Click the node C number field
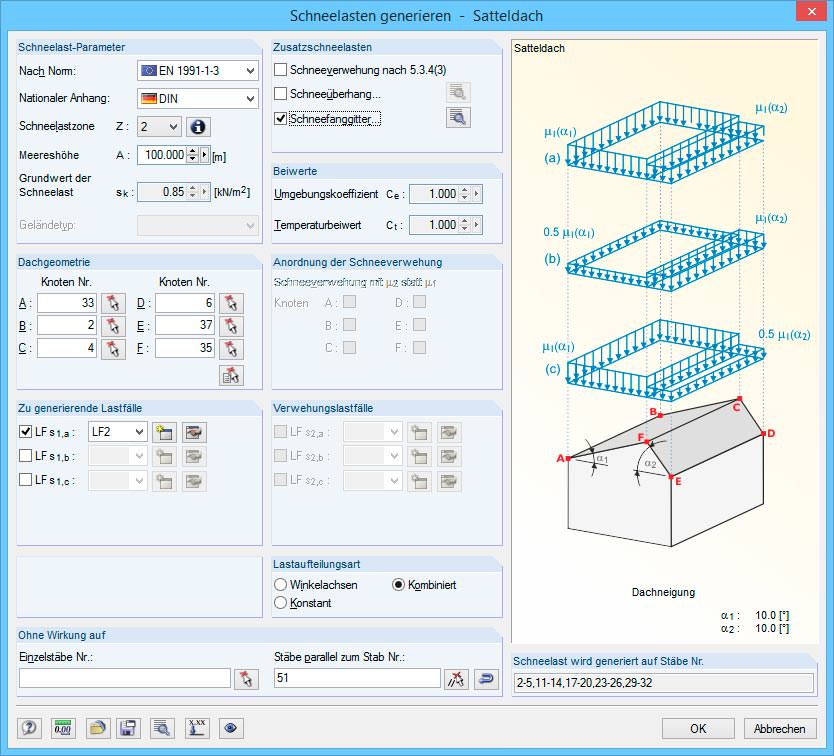The width and height of the screenshot is (834, 756). tap(67, 348)
